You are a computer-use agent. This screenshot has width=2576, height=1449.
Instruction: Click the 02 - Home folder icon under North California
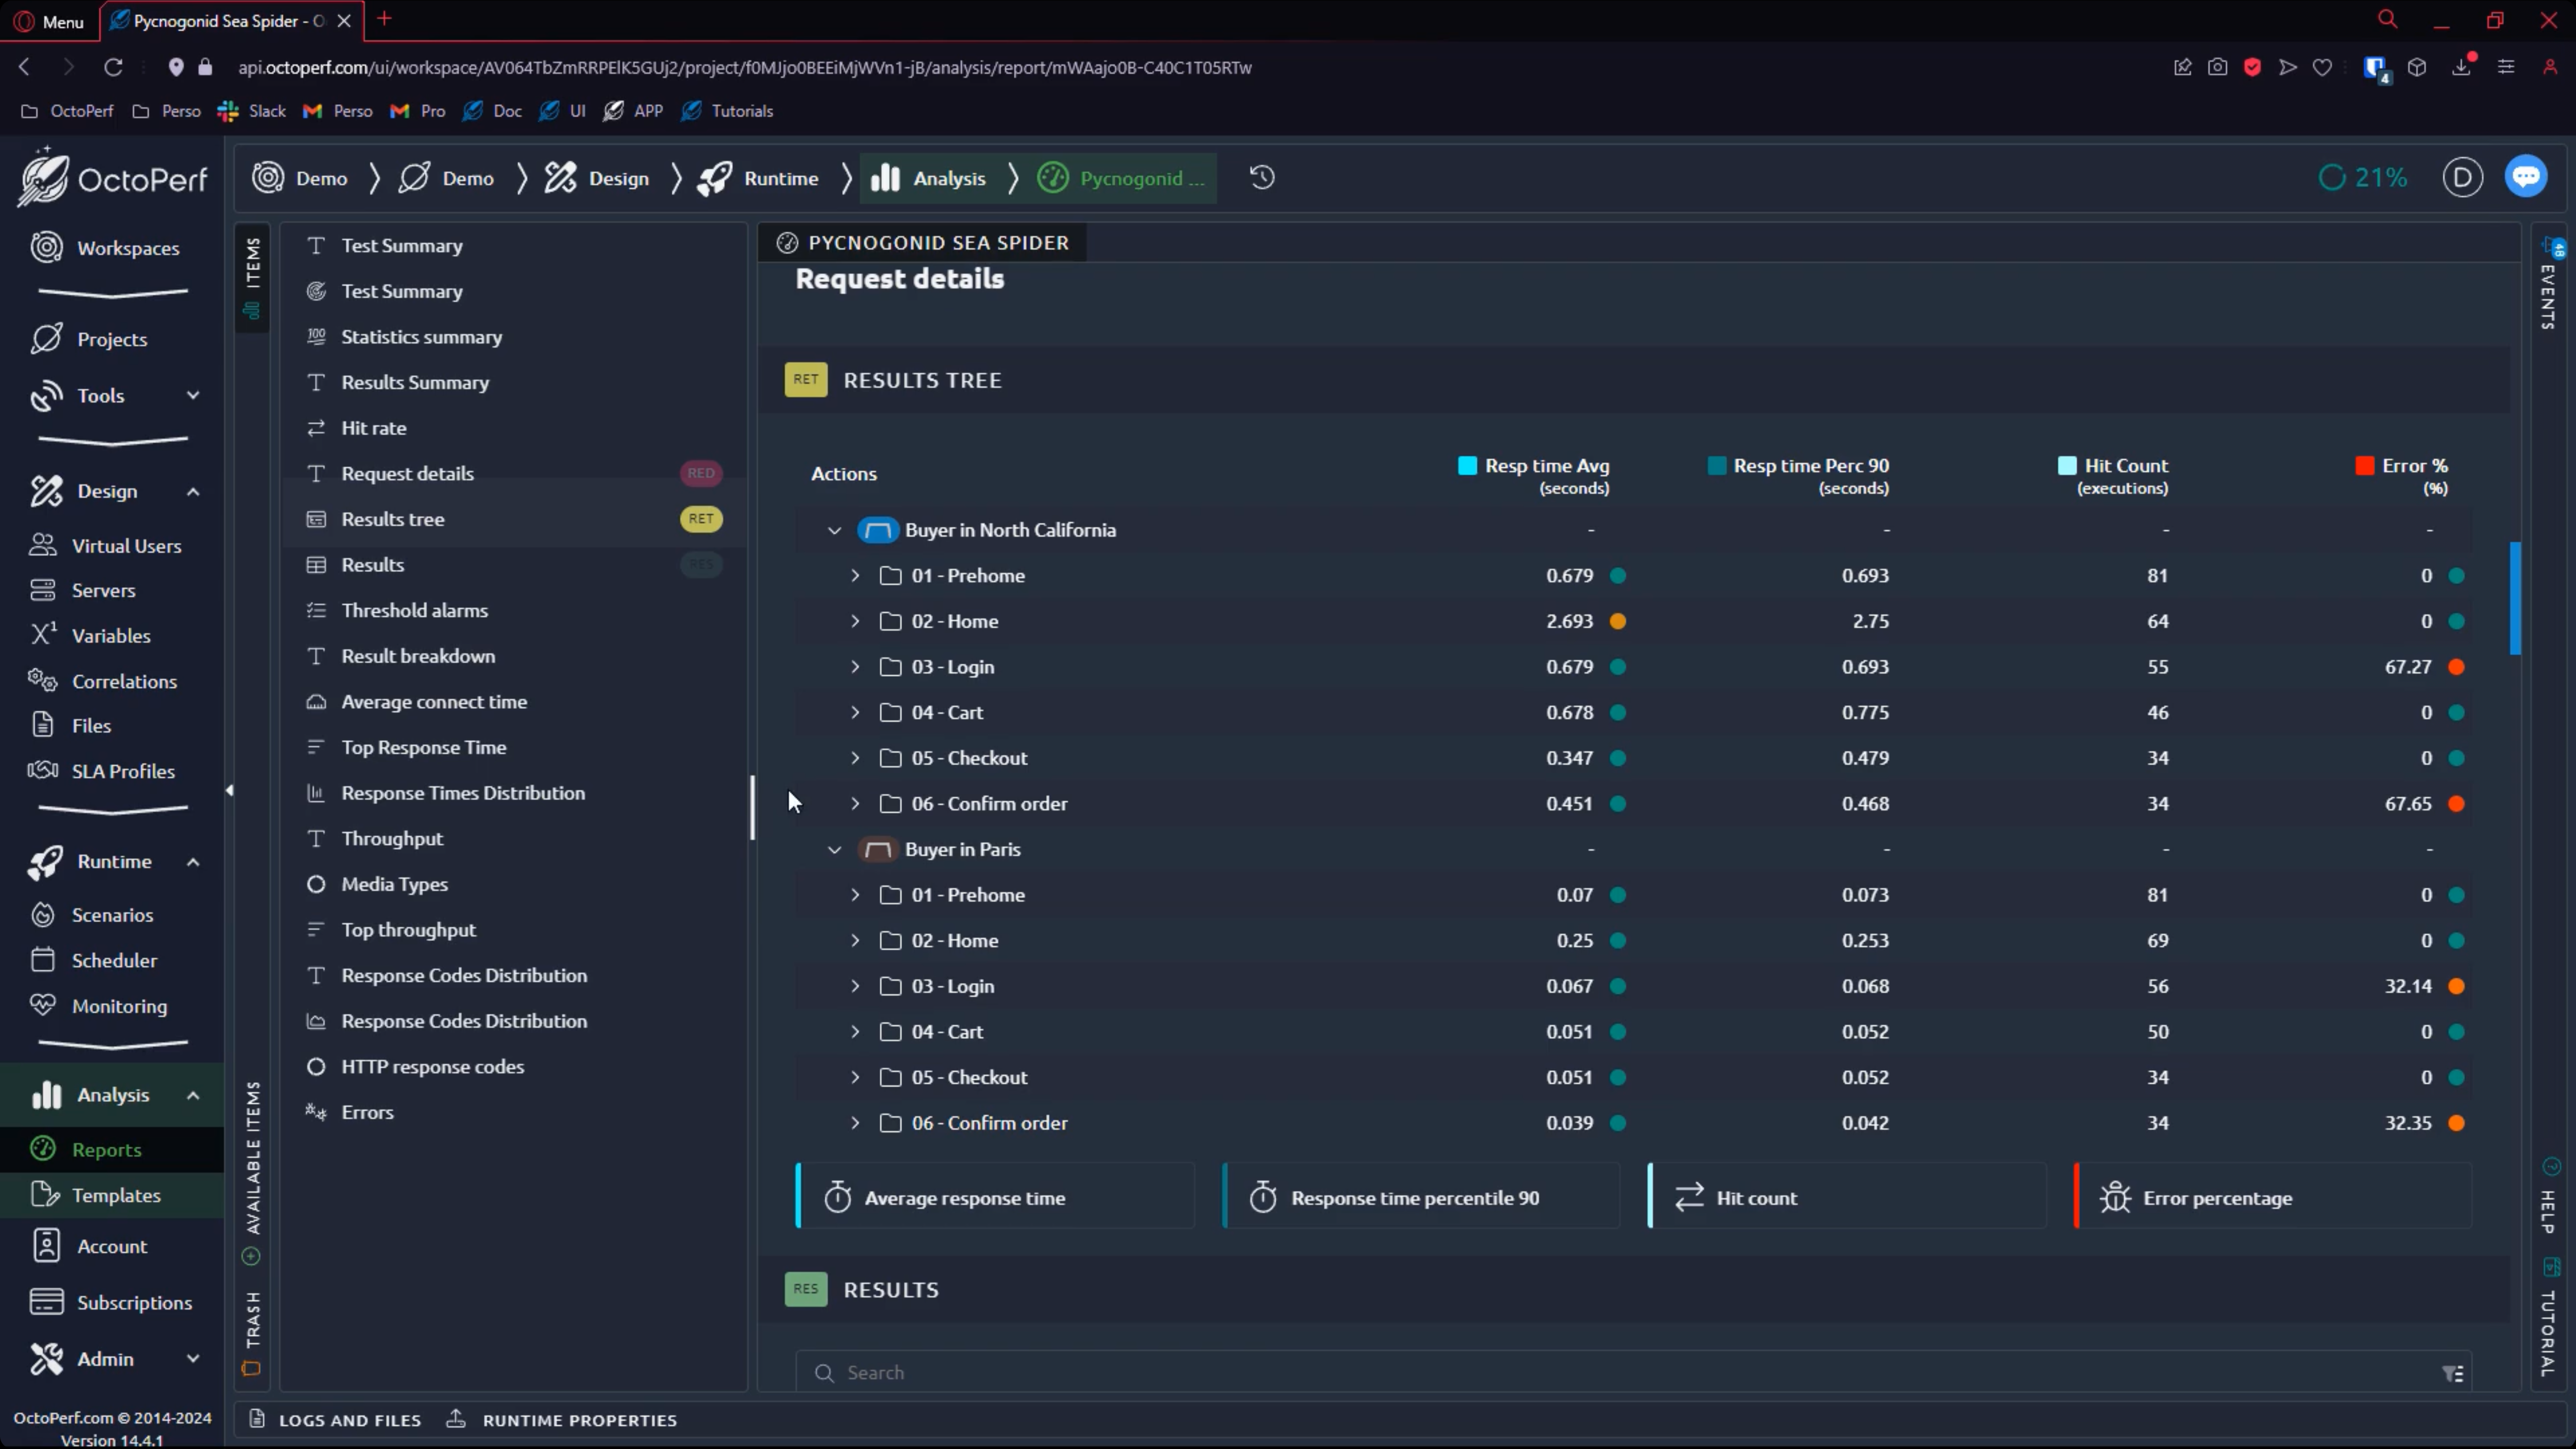[x=890, y=621]
